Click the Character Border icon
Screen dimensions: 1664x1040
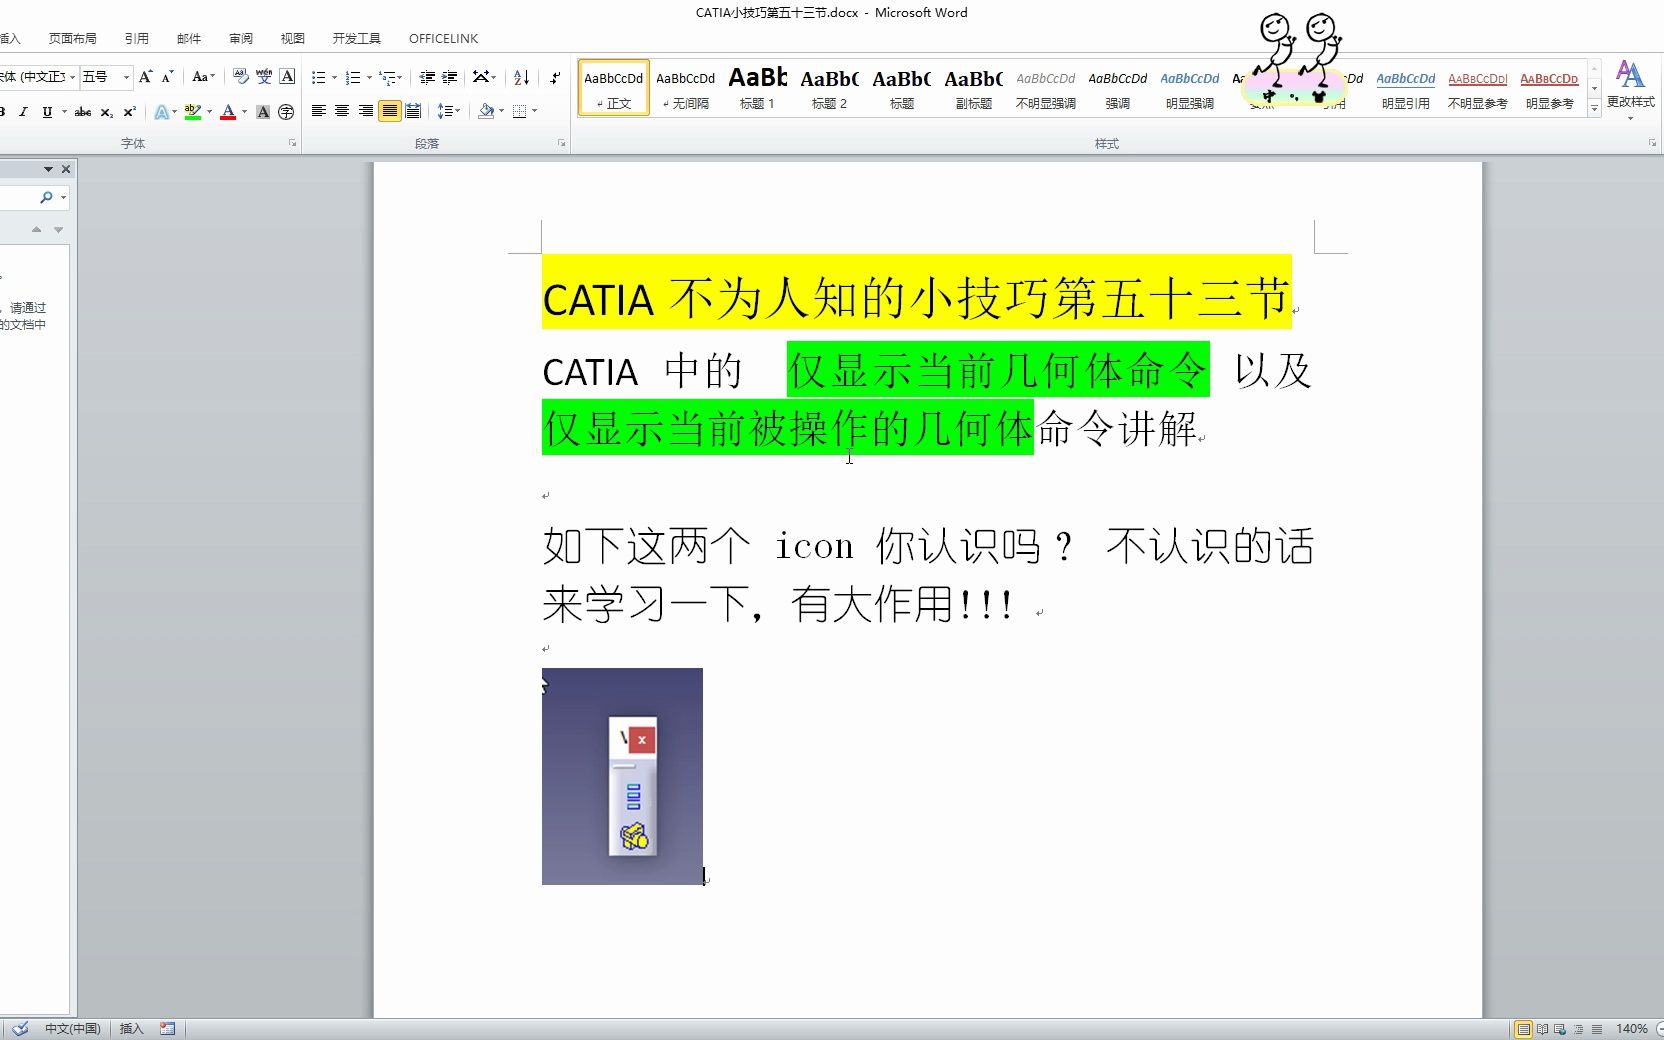coord(287,77)
